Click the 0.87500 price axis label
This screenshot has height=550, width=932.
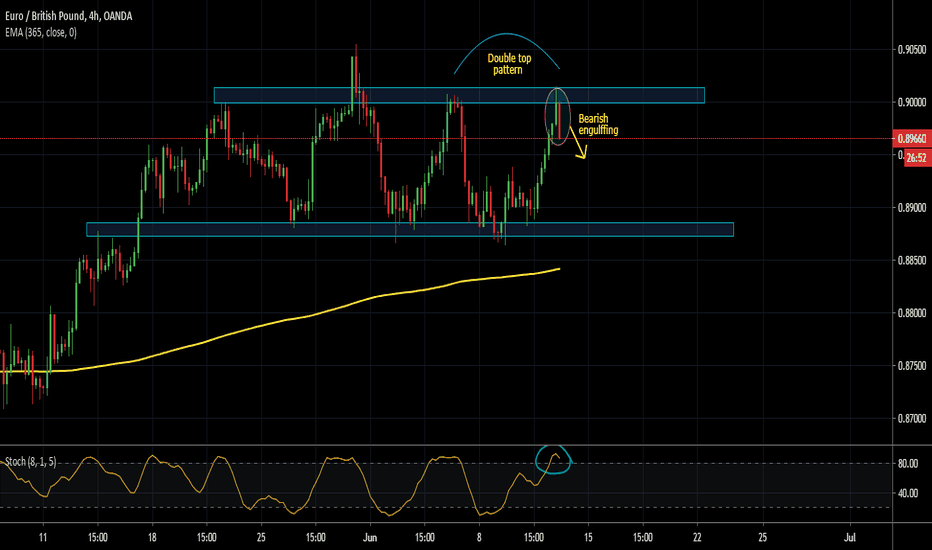(912, 366)
